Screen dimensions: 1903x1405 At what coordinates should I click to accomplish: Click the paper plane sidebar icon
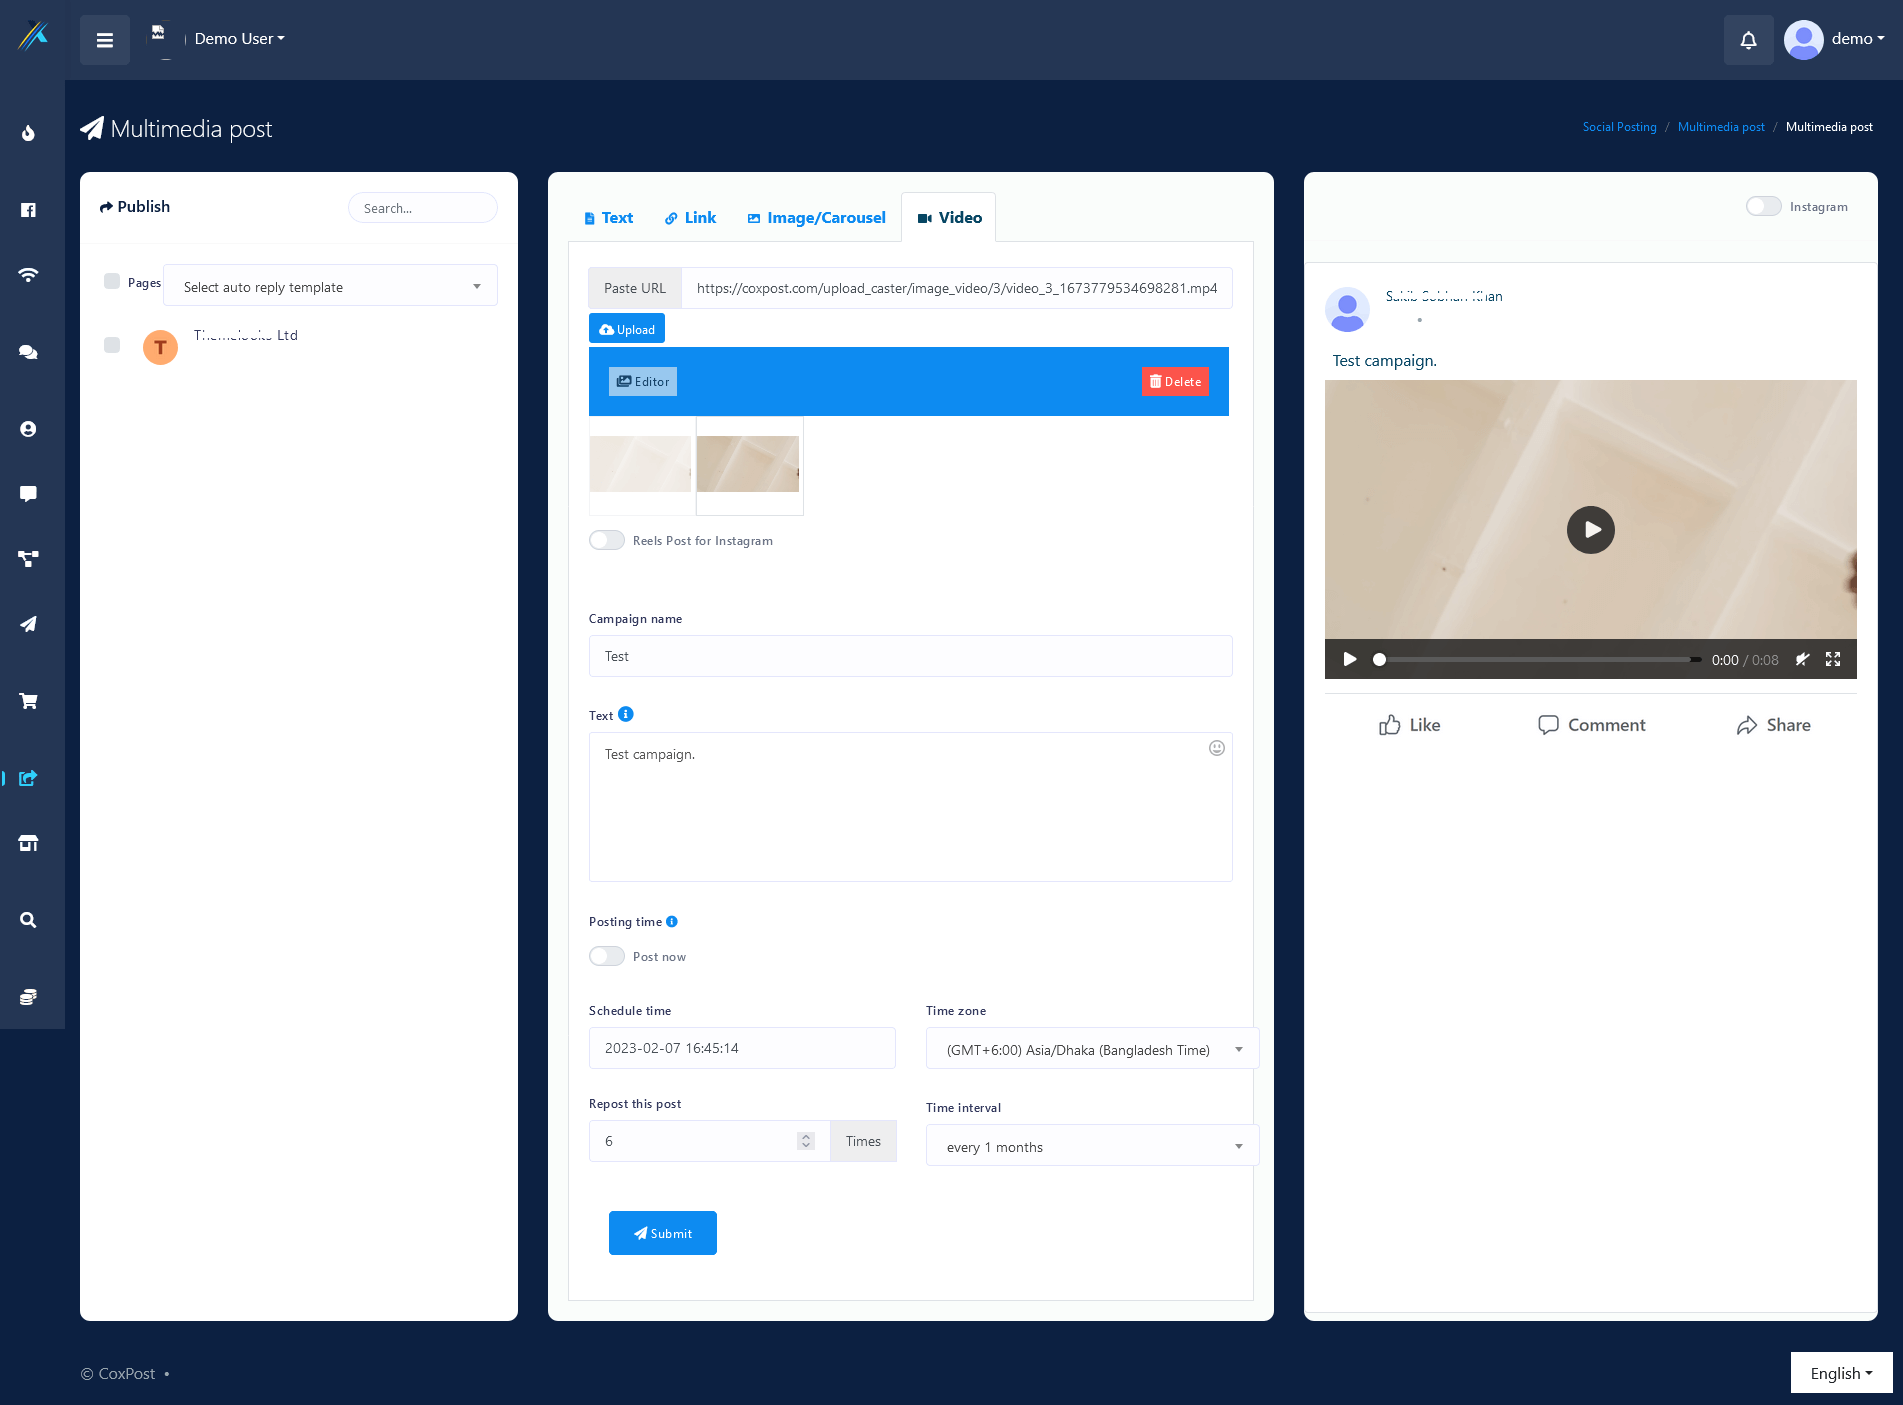click(29, 624)
